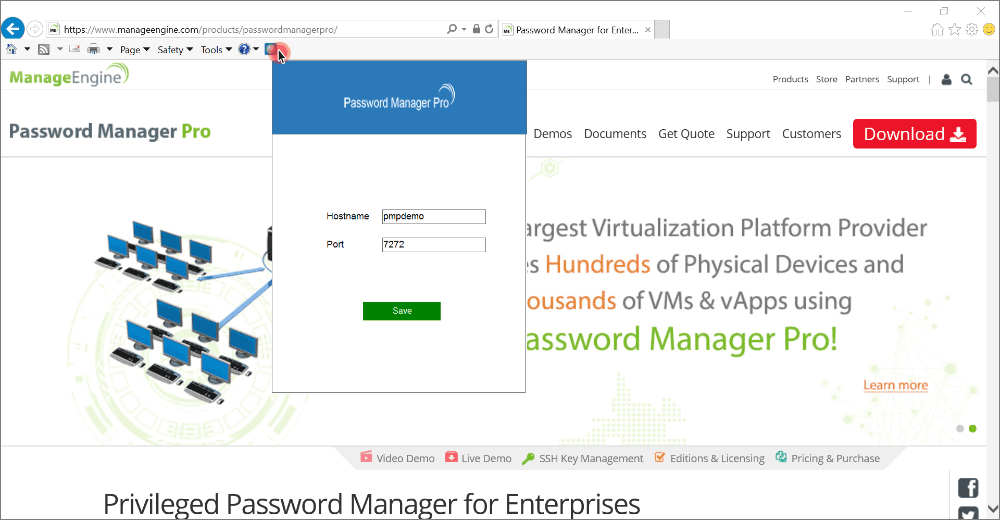Open the Documents navigation menu item
The image size is (1000, 520).
(615, 134)
